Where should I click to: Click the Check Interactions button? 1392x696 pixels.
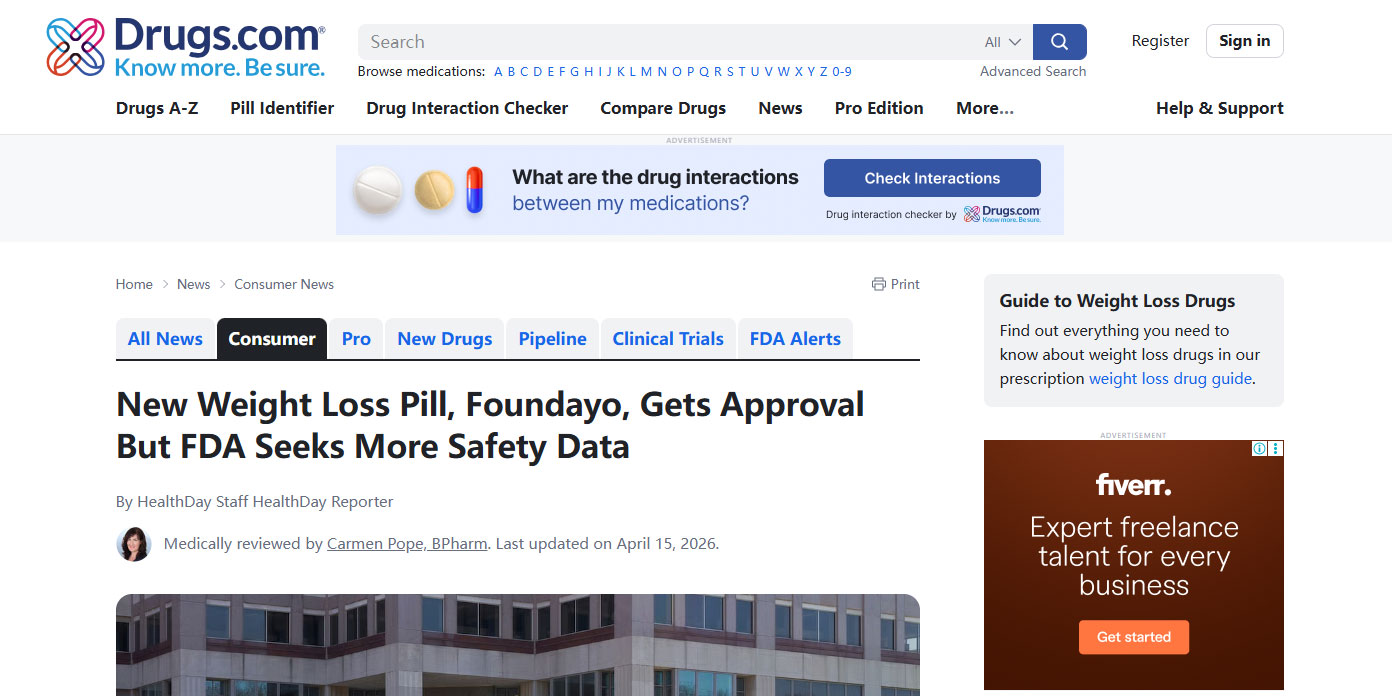(x=931, y=178)
